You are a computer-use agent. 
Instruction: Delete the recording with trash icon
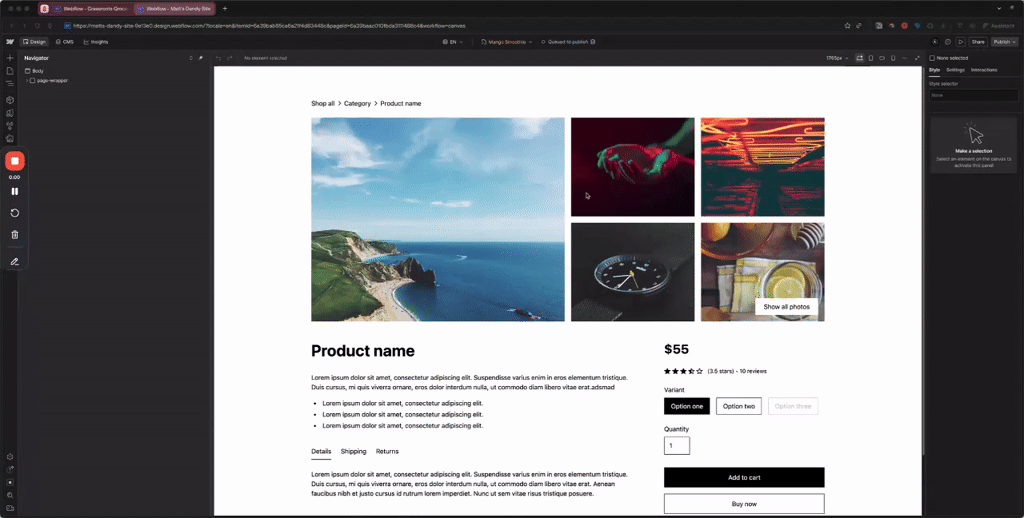tap(14, 235)
